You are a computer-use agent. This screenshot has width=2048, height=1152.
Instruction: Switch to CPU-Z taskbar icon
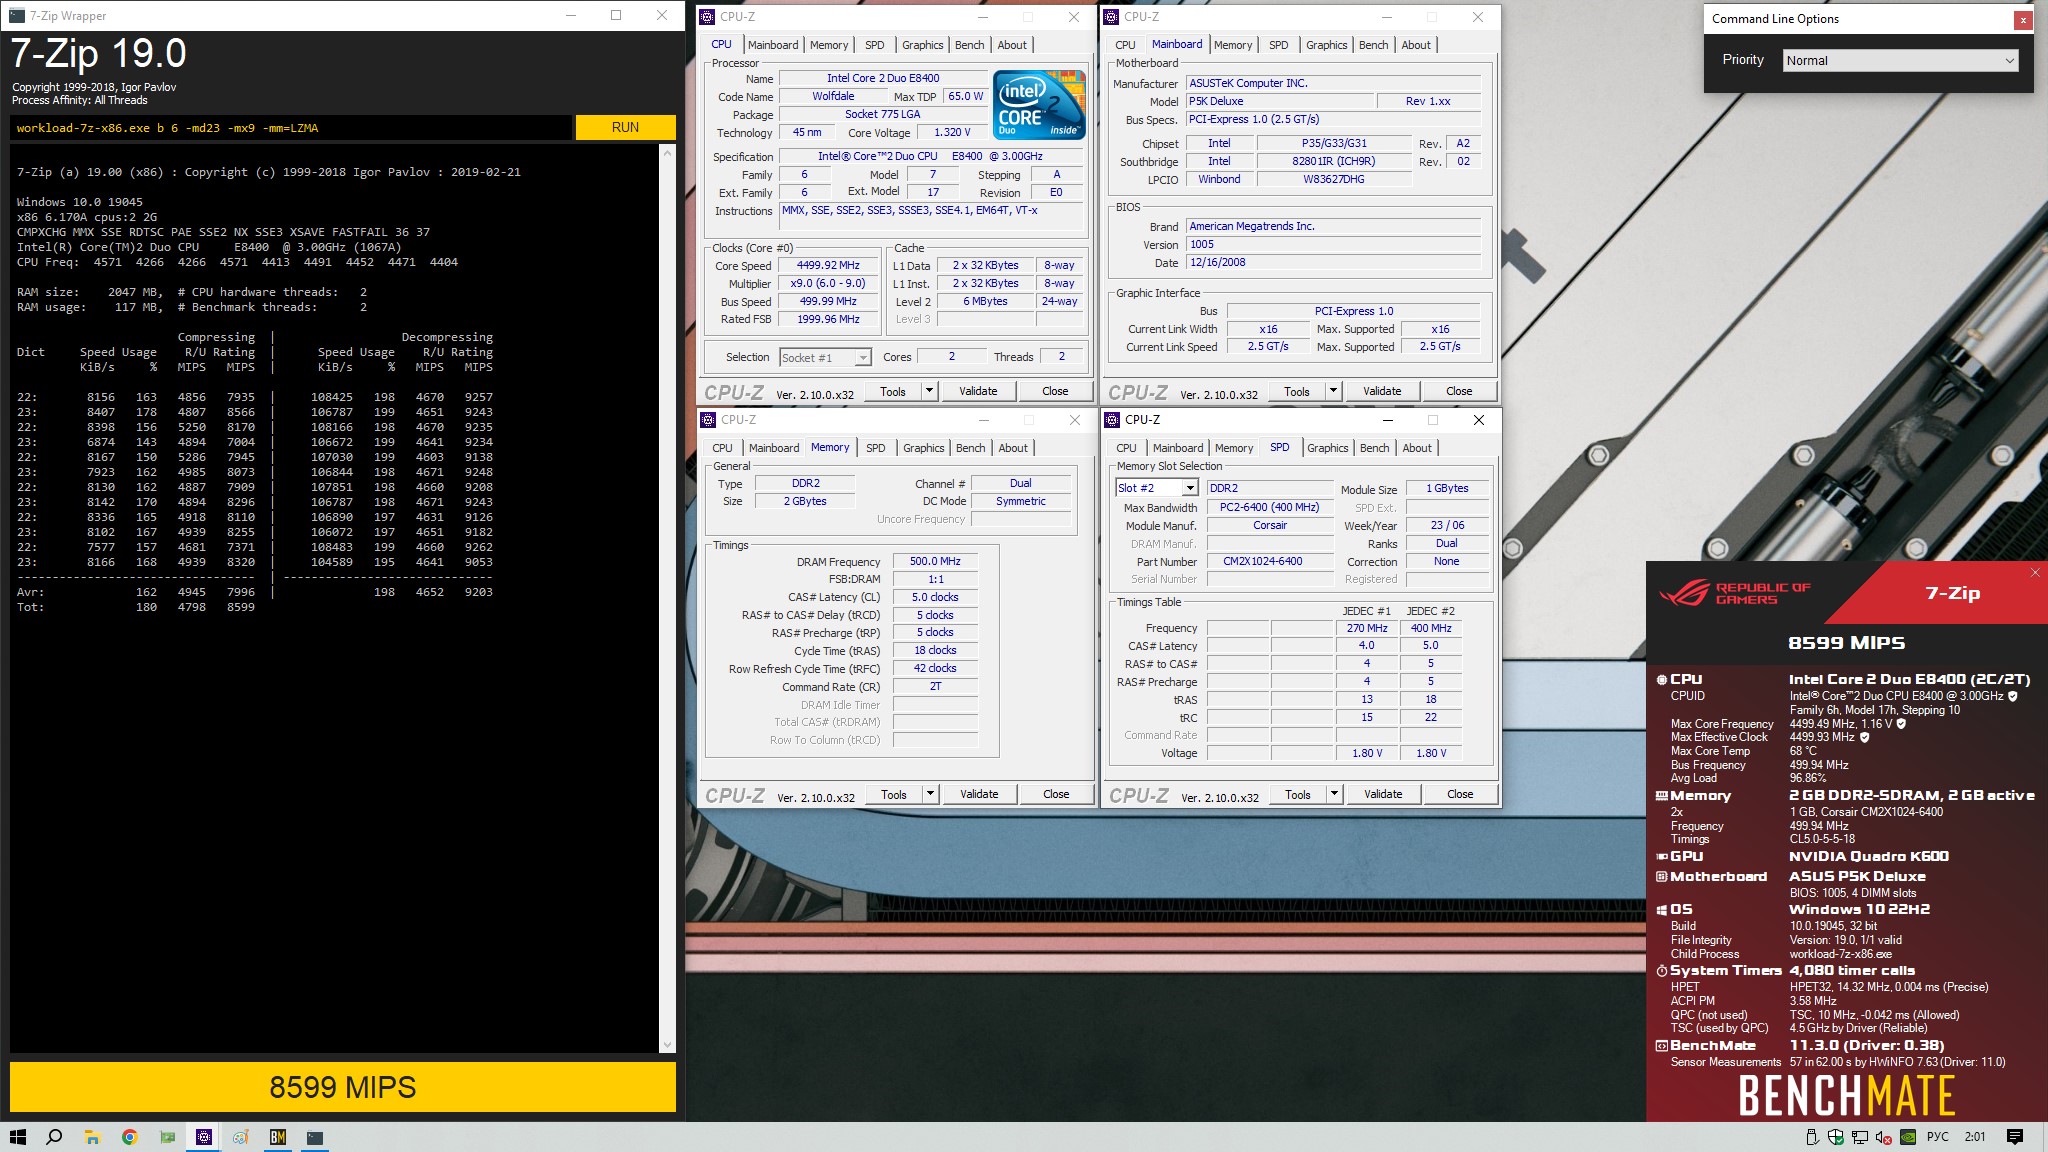point(204,1137)
